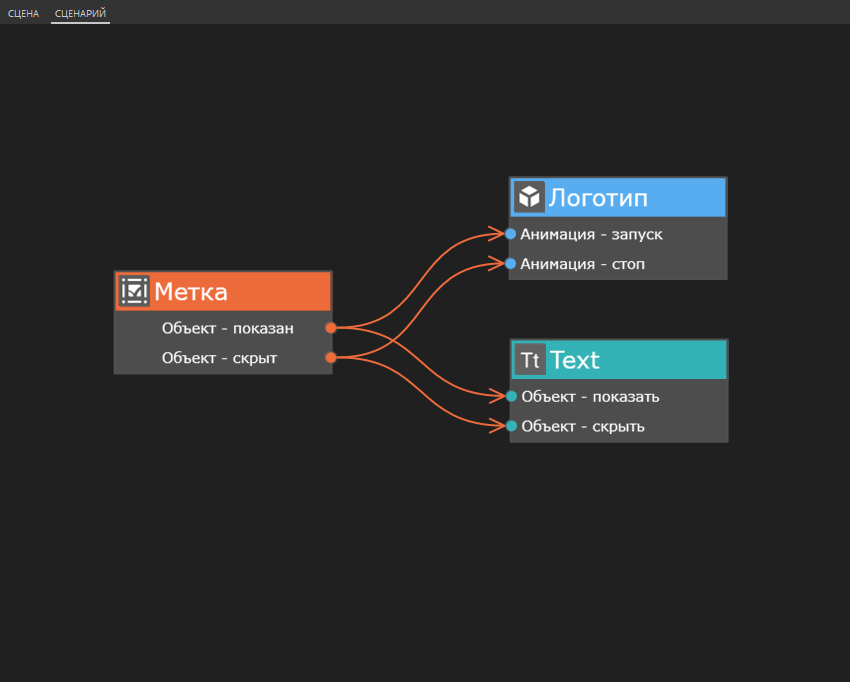Click the orange output port of Объект - скрыт
The width and height of the screenshot is (850, 682).
(331, 358)
